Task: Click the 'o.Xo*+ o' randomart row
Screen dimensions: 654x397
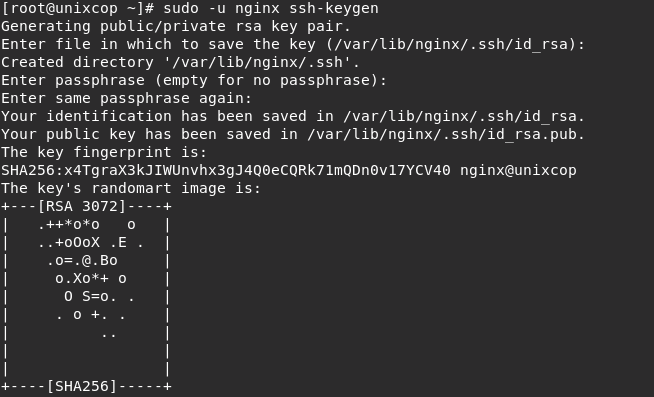Action: [91, 278]
